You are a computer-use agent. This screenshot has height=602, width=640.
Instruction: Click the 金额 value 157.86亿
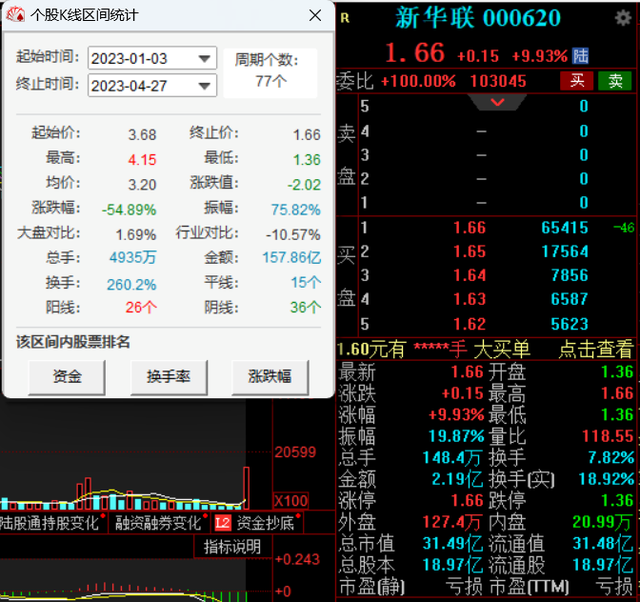291,258
